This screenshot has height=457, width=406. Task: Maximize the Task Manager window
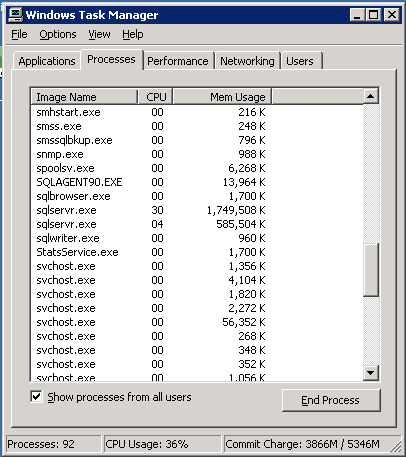point(373,15)
